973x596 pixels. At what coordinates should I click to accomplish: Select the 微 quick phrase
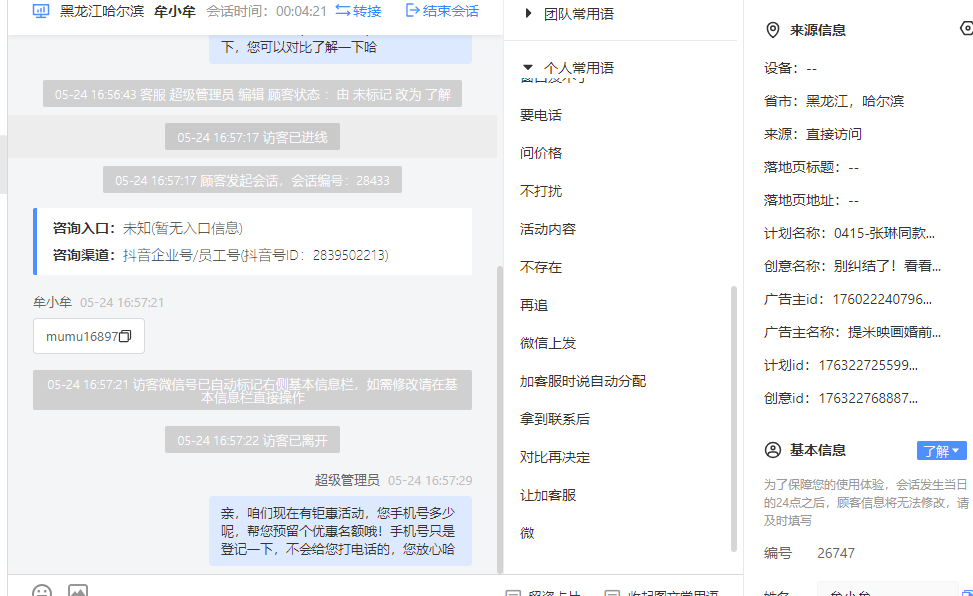527,533
